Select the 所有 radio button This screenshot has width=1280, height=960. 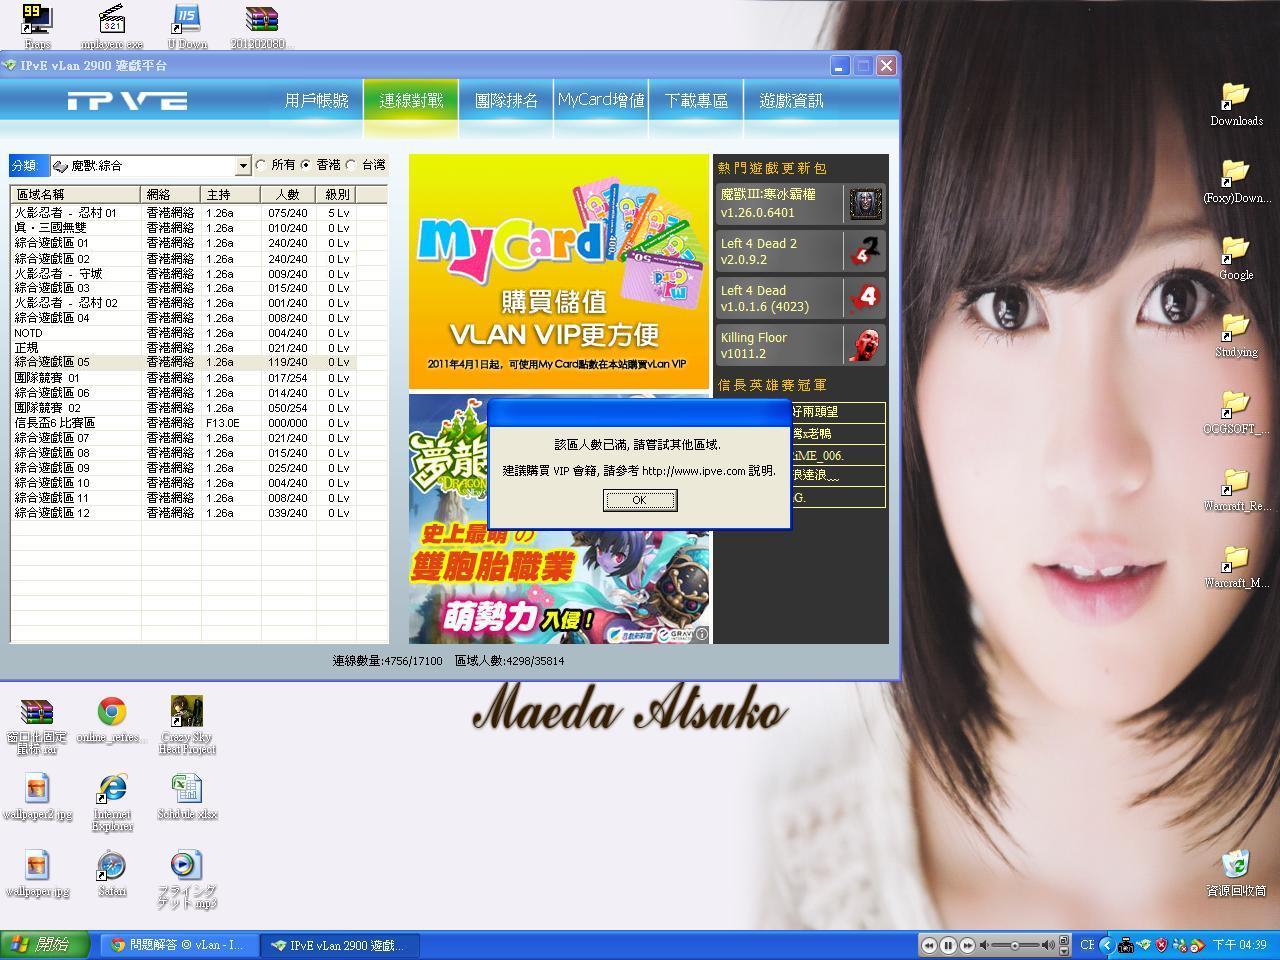point(262,165)
